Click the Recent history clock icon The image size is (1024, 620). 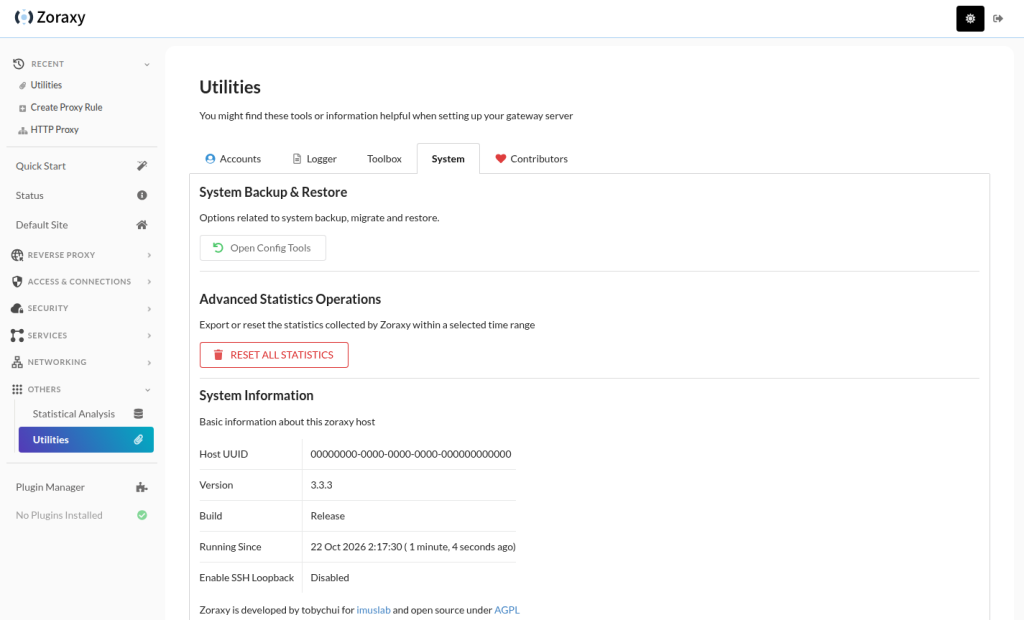[18, 63]
